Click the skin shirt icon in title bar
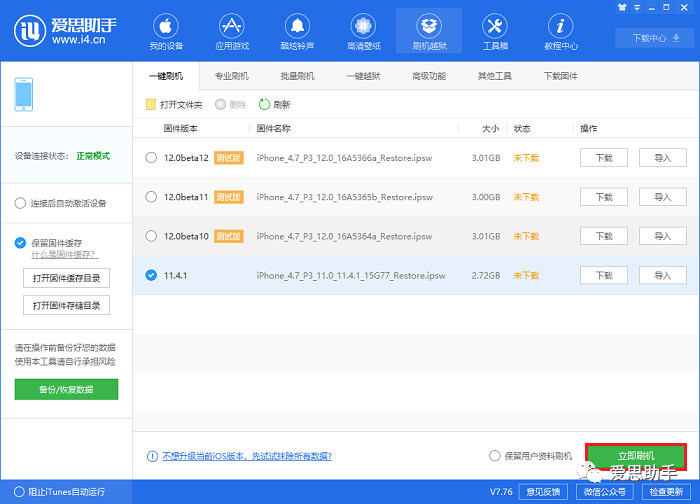The image size is (700, 504). 622,7
